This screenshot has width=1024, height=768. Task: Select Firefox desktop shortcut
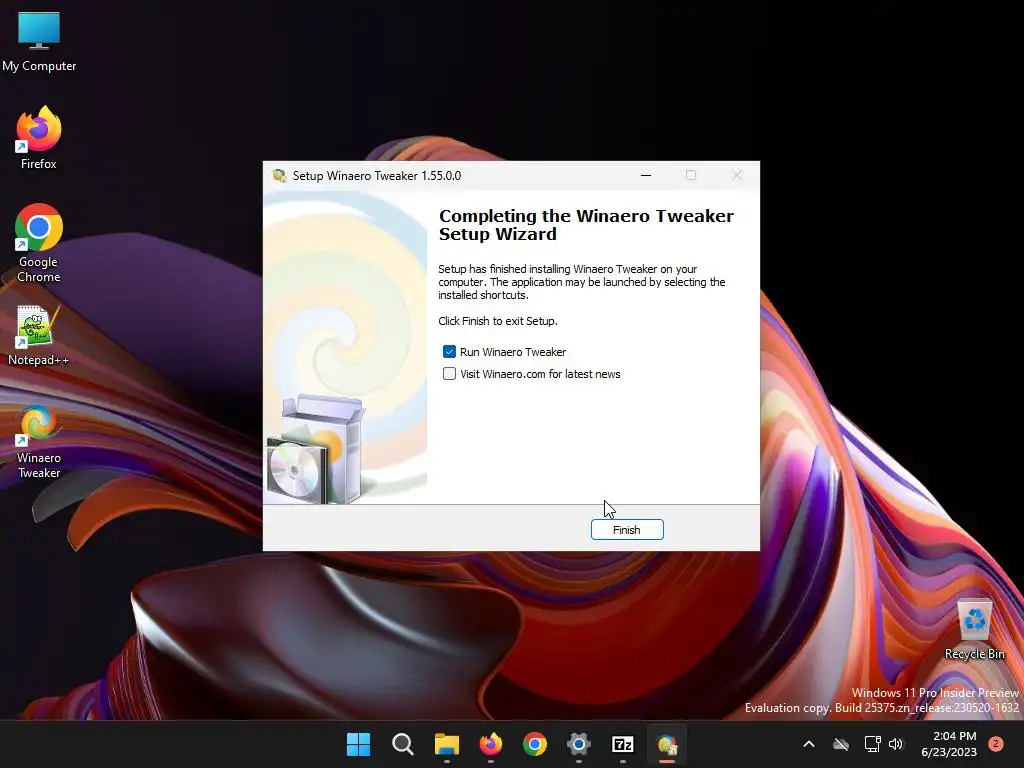[39, 138]
